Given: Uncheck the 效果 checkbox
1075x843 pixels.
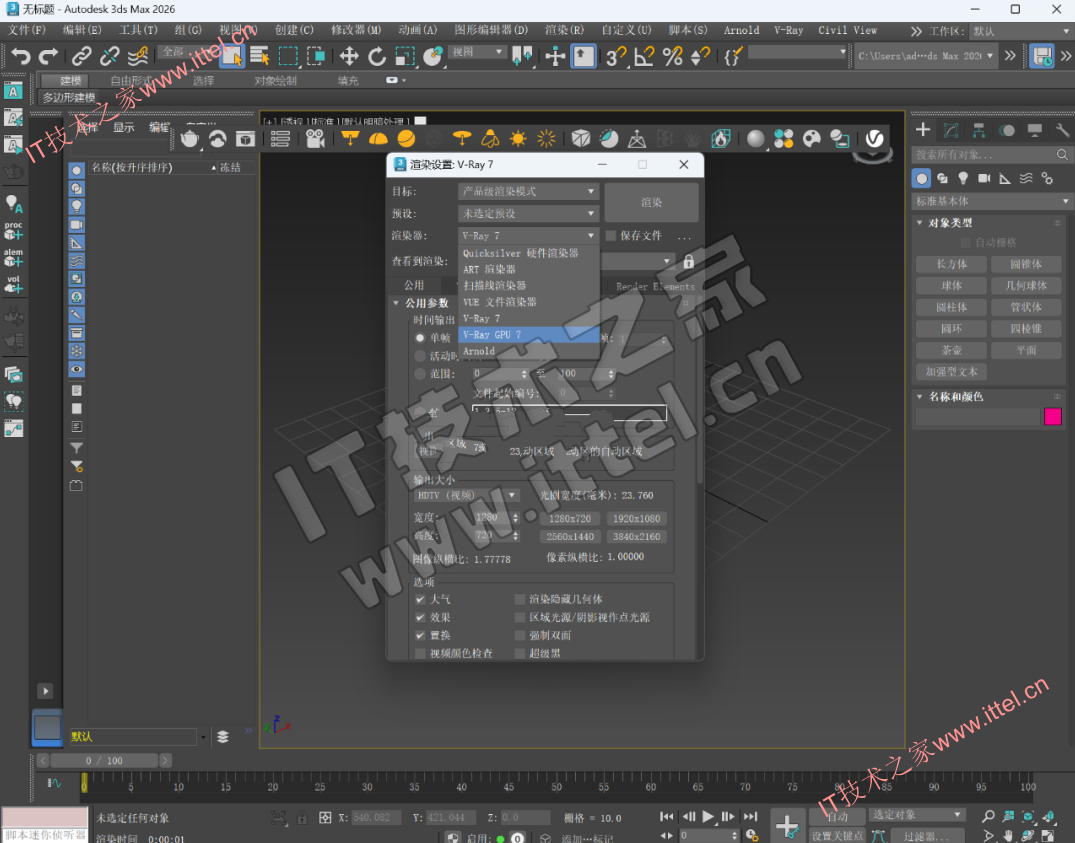Looking at the screenshot, I should [x=420, y=618].
